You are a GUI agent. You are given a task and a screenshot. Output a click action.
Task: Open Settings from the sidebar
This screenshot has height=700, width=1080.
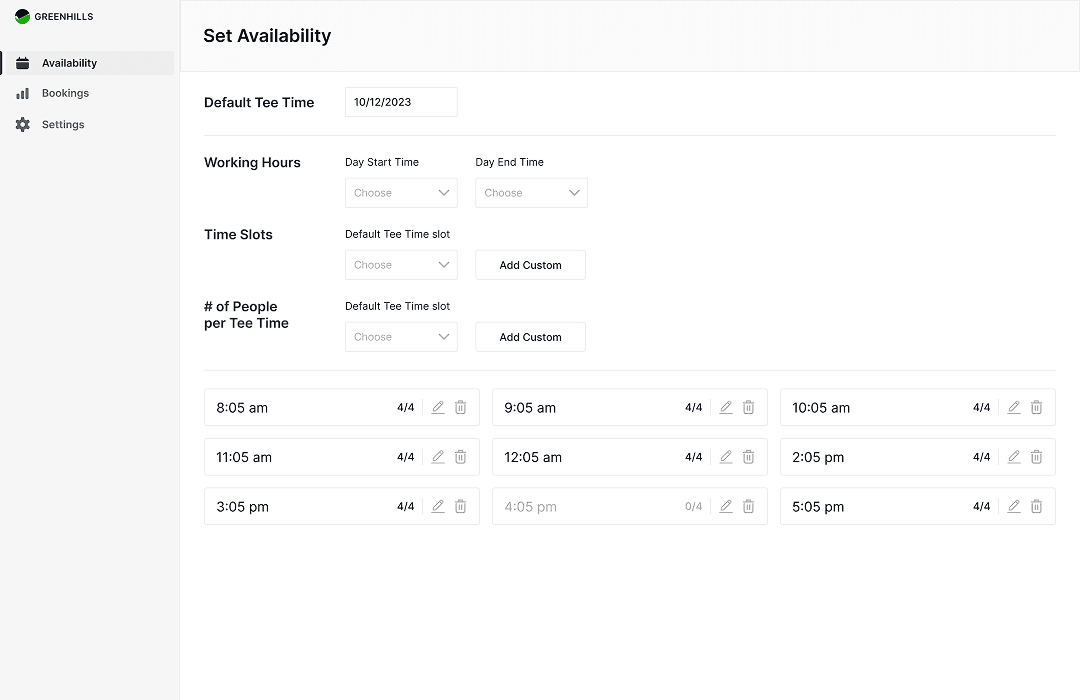coord(63,125)
